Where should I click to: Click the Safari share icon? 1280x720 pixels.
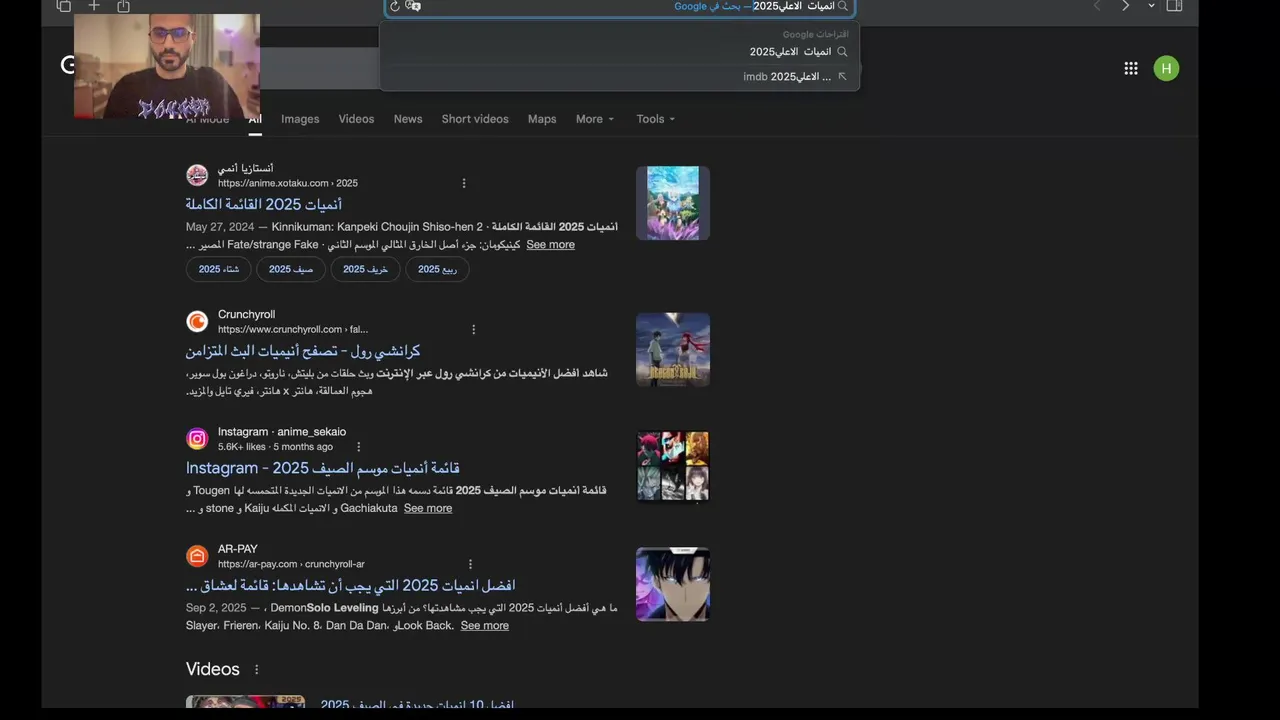pyautogui.click(x=124, y=6)
